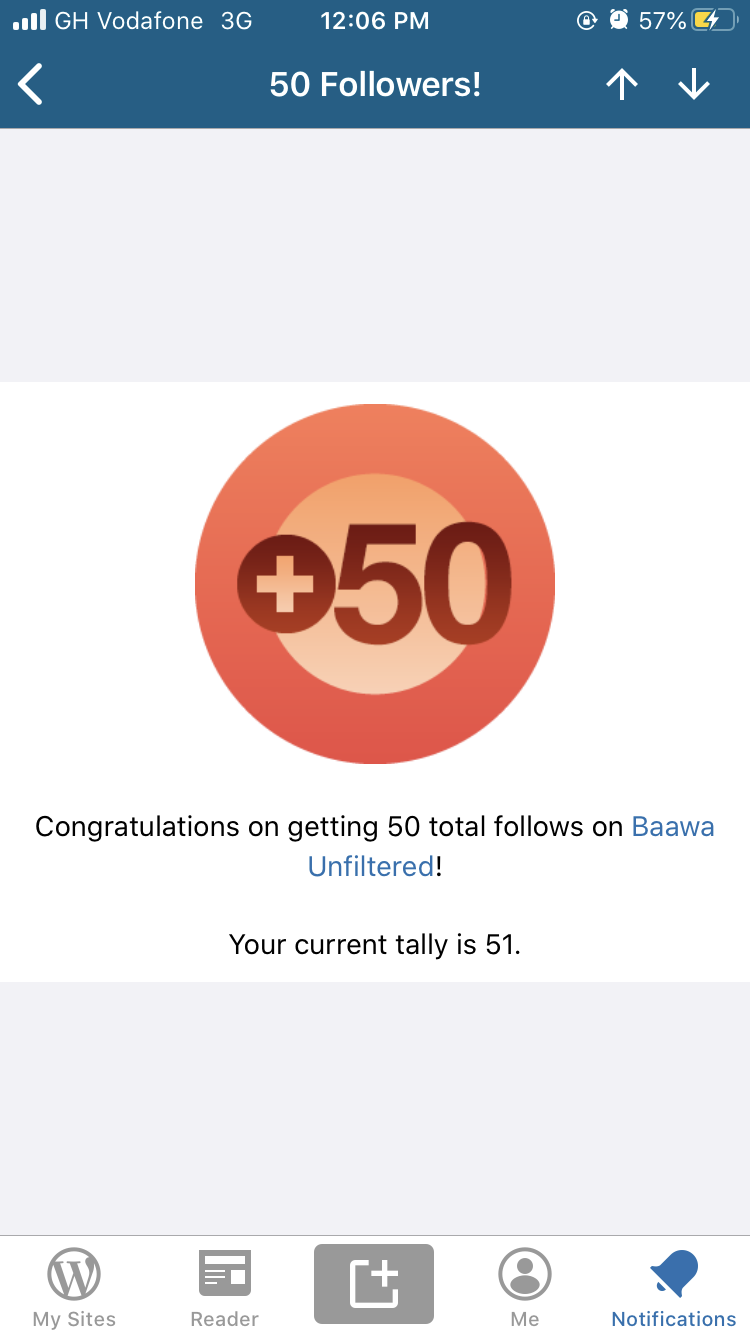The width and height of the screenshot is (750, 1334).
Task: Tap the cellular signal bars icon
Action: [x=29, y=21]
